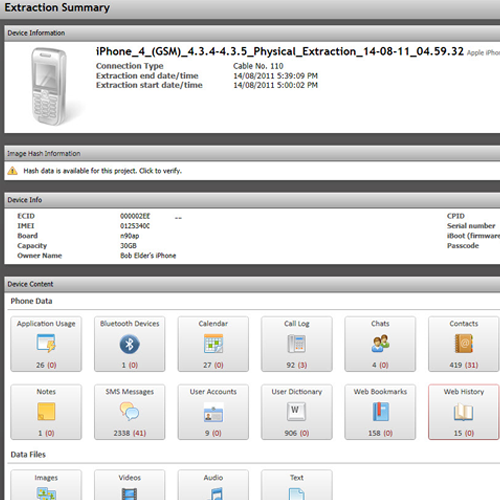The height and width of the screenshot is (500, 500).
Task: Click the Bluetooth Devices count 1 (0)
Action: tap(130, 365)
